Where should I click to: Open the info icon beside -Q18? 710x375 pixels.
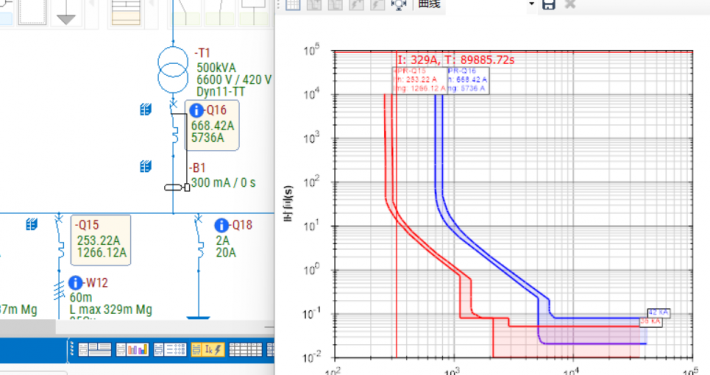221,225
